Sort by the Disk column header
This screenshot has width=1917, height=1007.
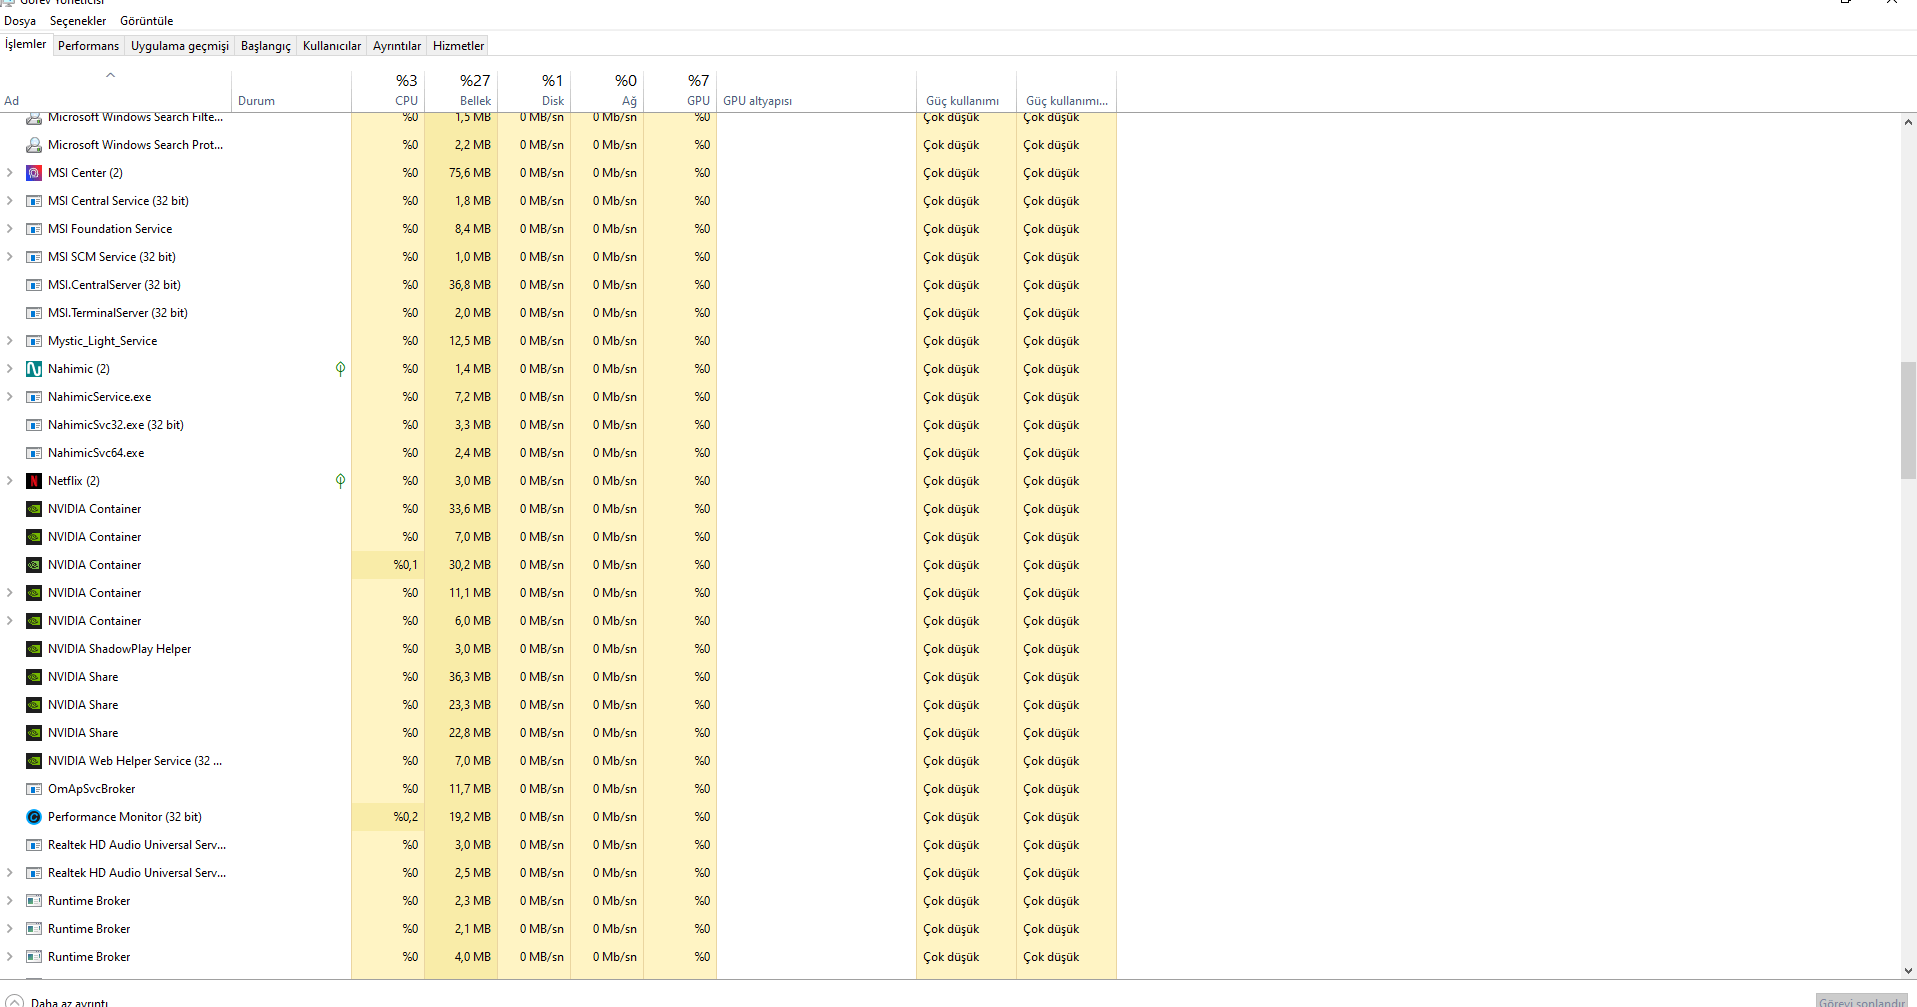(534, 91)
